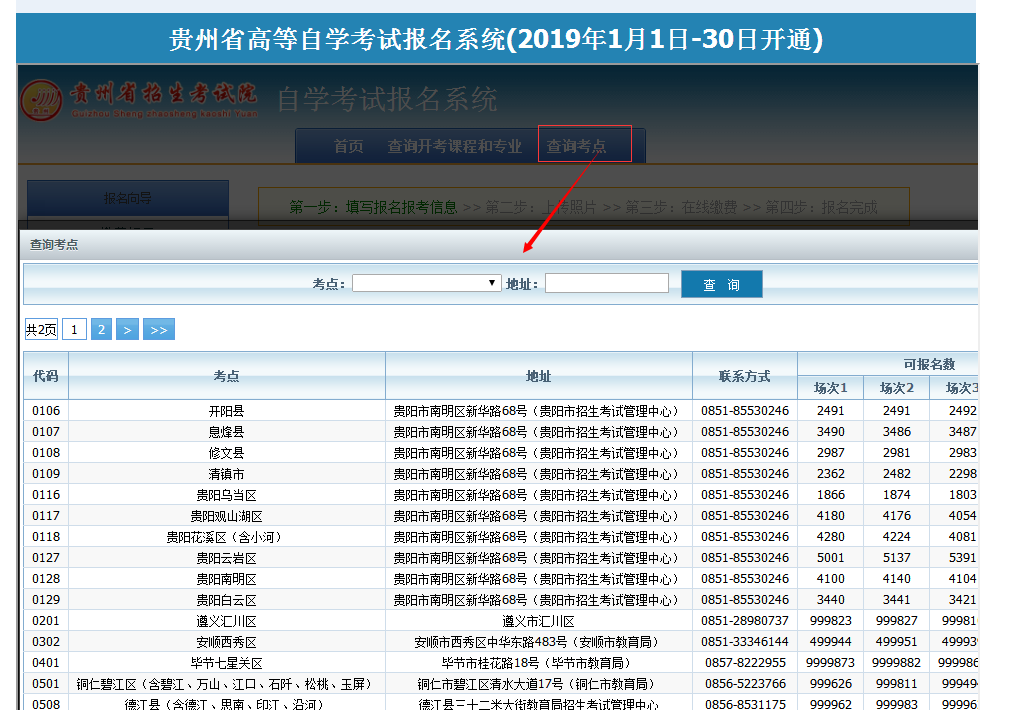Image resolution: width=1009 pixels, height=710 pixels.
Task: Go to page 2 of results
Action: point(101,330)
